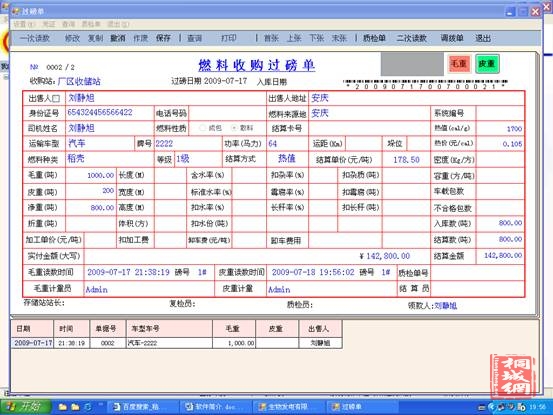Click the toolbar 退出 button
Screen dimensions: 553x415
483,38
